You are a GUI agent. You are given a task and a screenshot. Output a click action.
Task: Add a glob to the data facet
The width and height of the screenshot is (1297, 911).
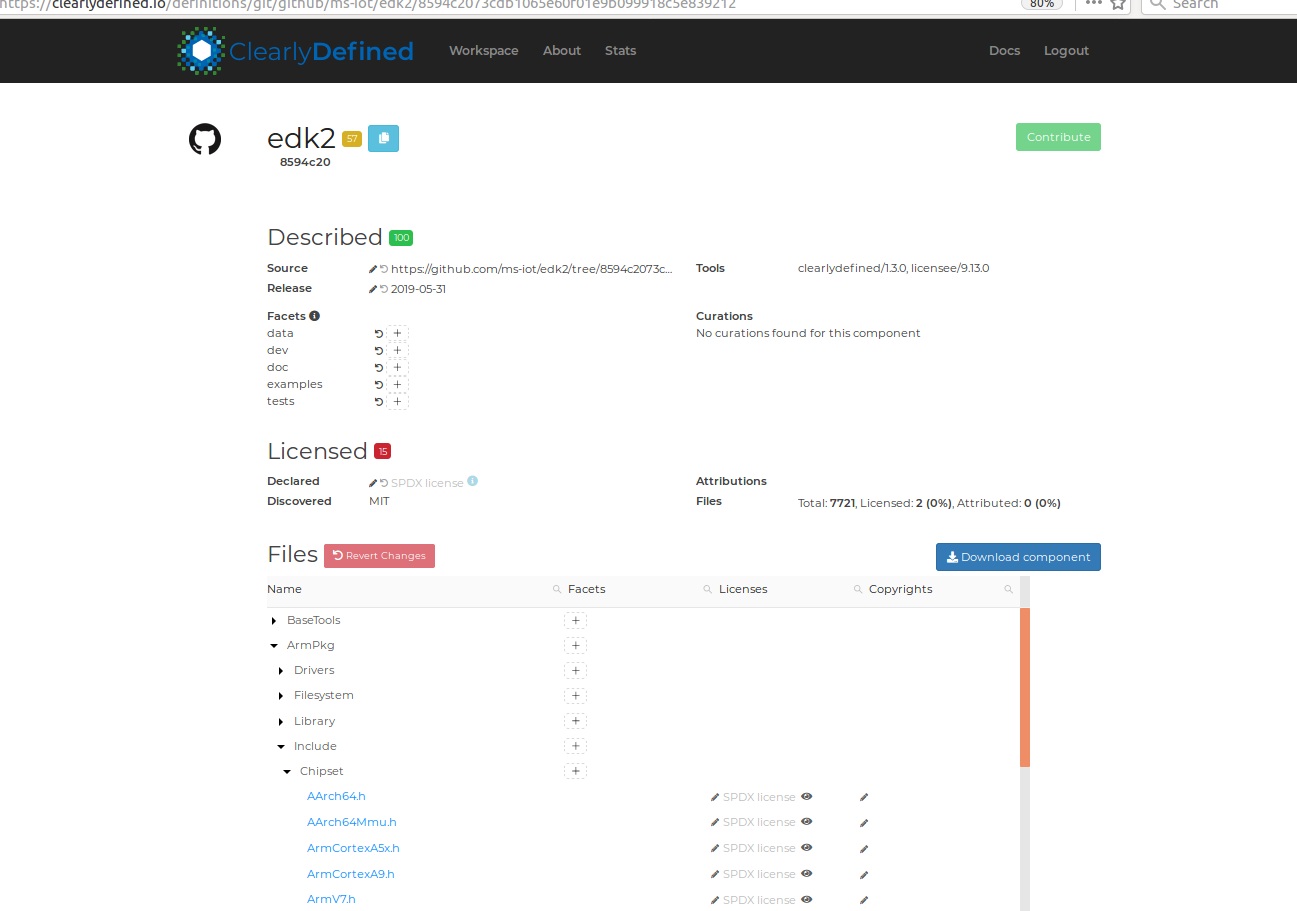[x=396, y=333]
